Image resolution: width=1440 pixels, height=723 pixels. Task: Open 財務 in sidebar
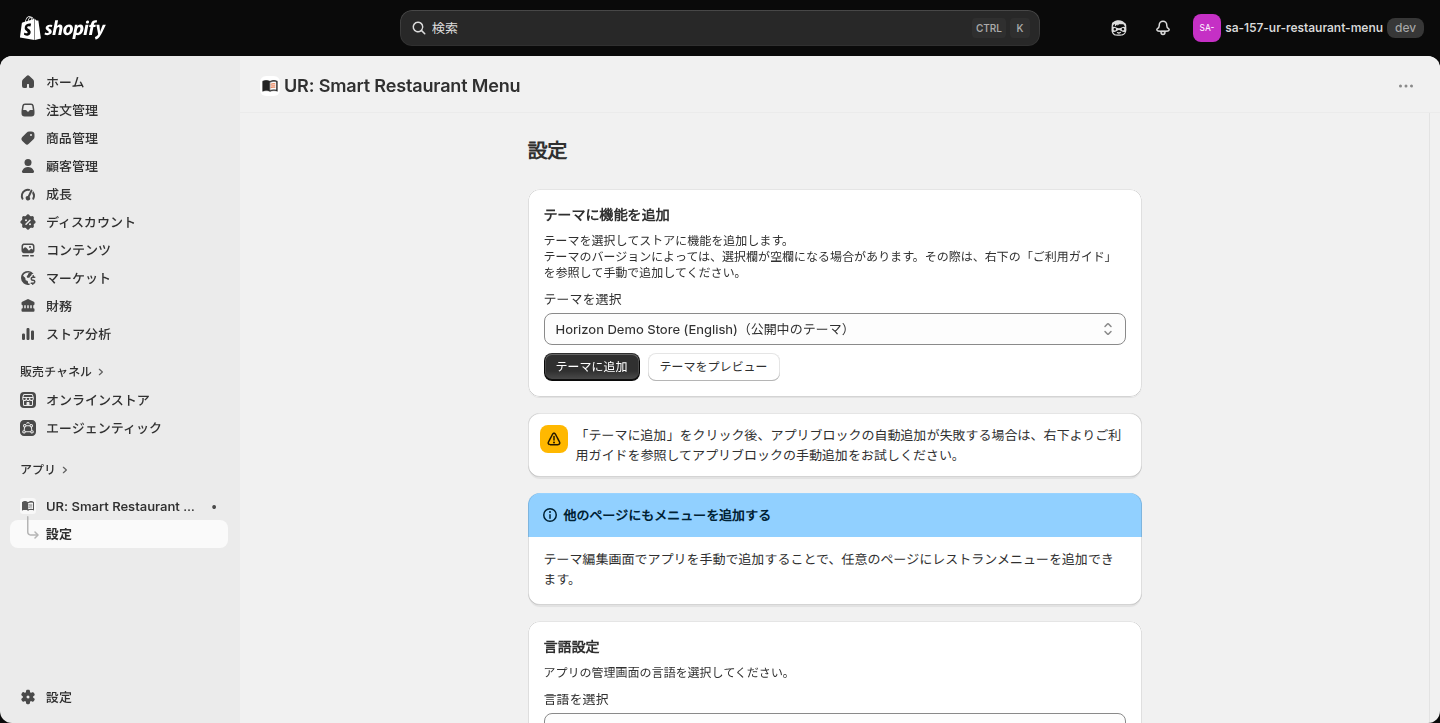[x=119, y=306]
